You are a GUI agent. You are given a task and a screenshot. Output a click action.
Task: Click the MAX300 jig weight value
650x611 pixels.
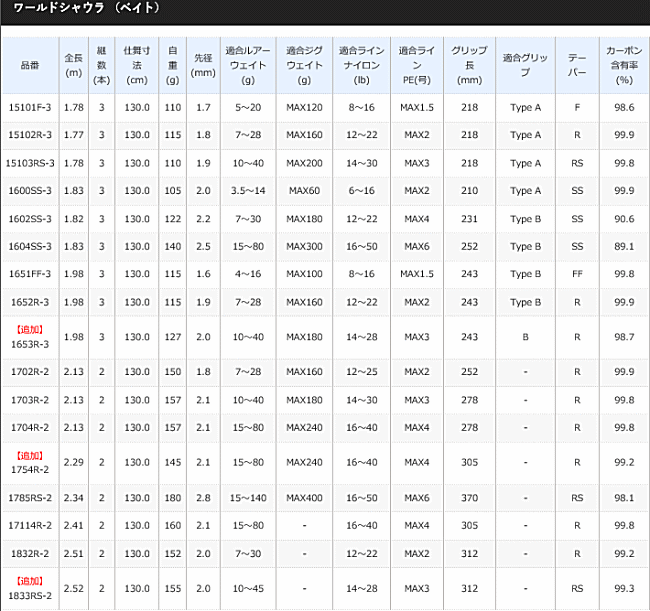tap(304, 246)
